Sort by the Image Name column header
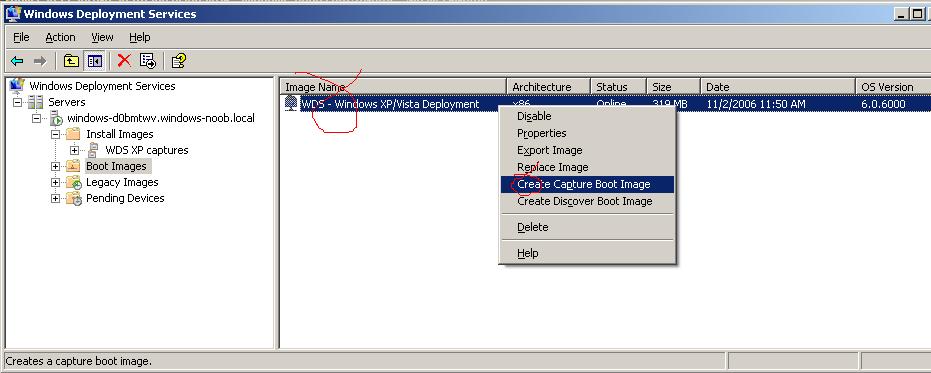The image size is (931, 373). point(392,87)
